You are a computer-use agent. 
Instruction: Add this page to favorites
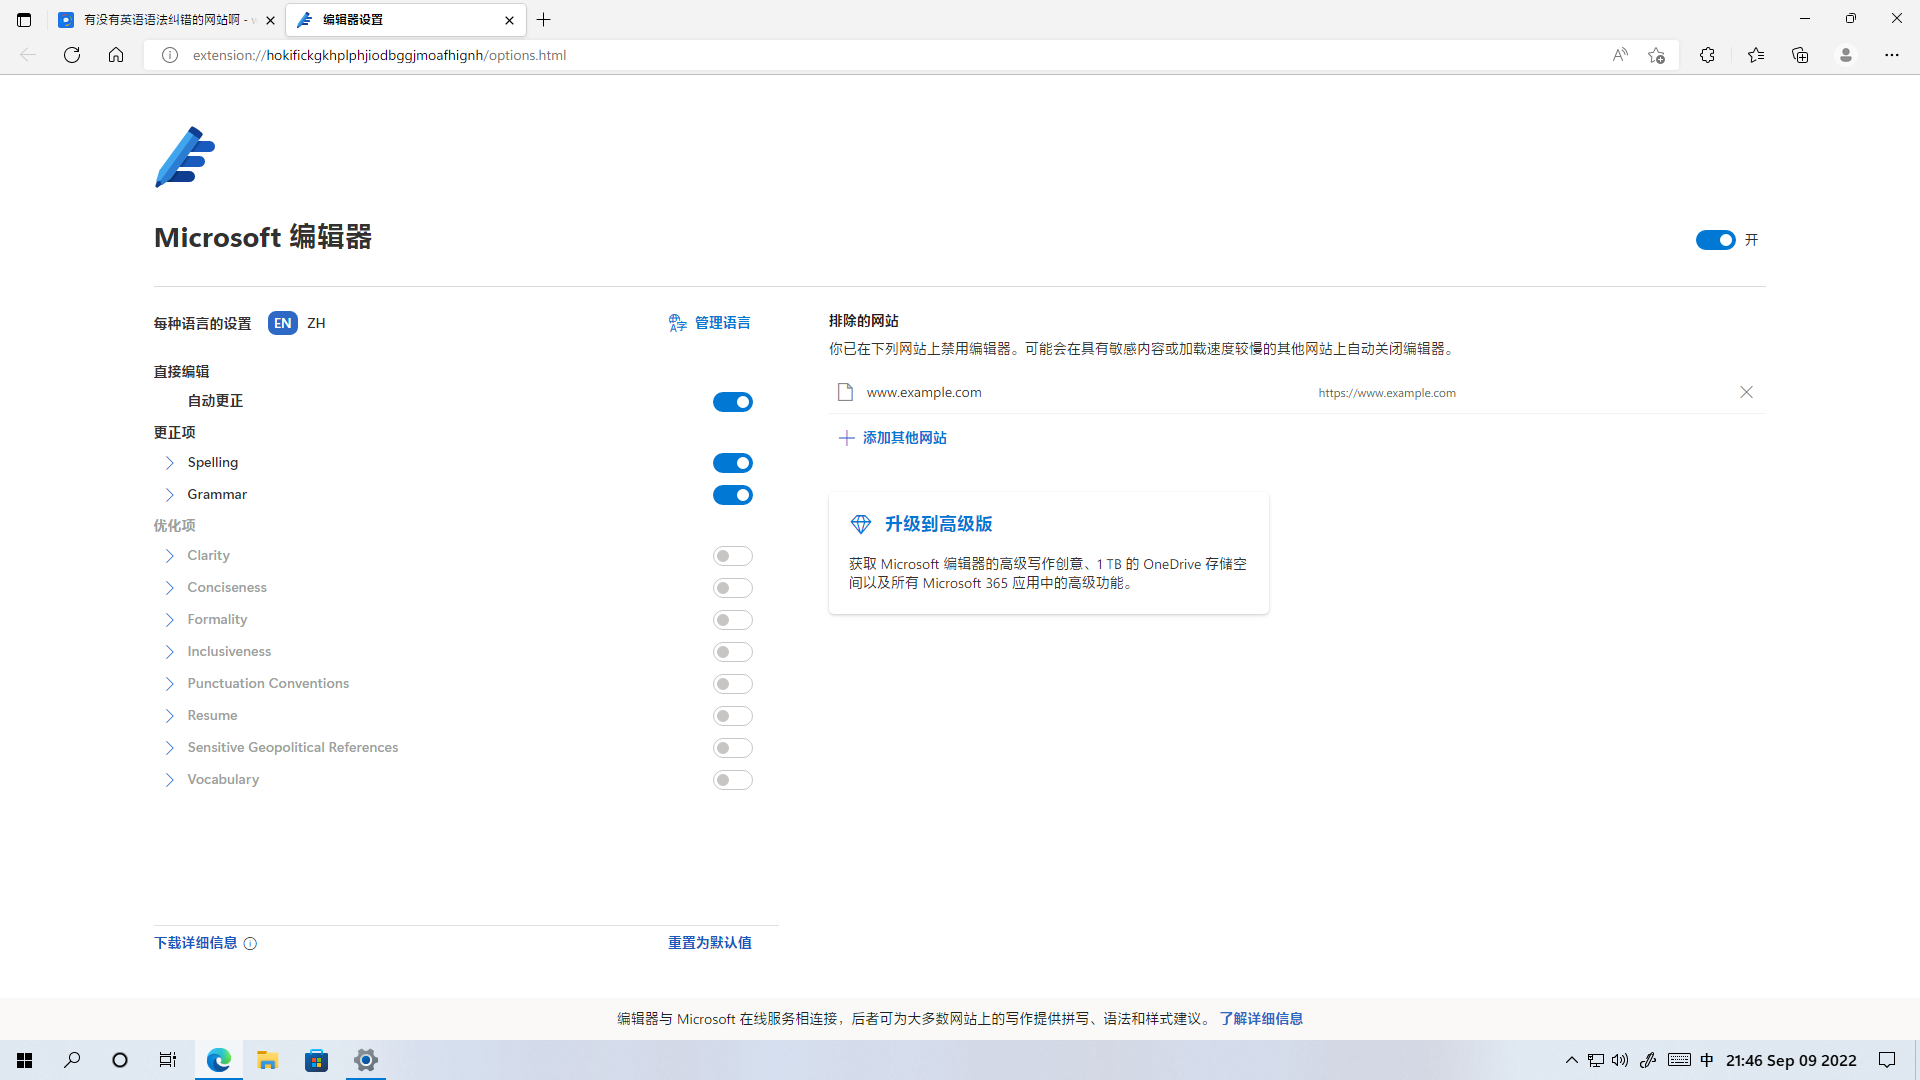click(x=1657, y=55)
